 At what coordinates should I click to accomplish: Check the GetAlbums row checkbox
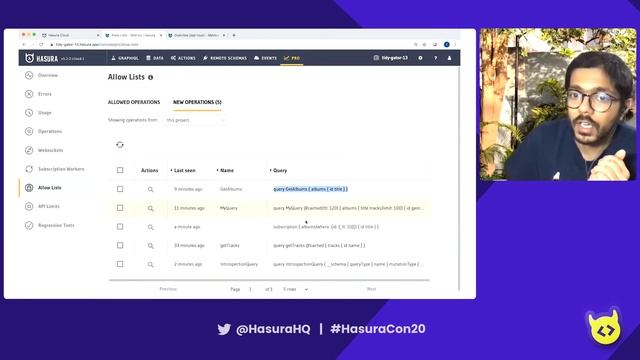(x=120, y=189)
